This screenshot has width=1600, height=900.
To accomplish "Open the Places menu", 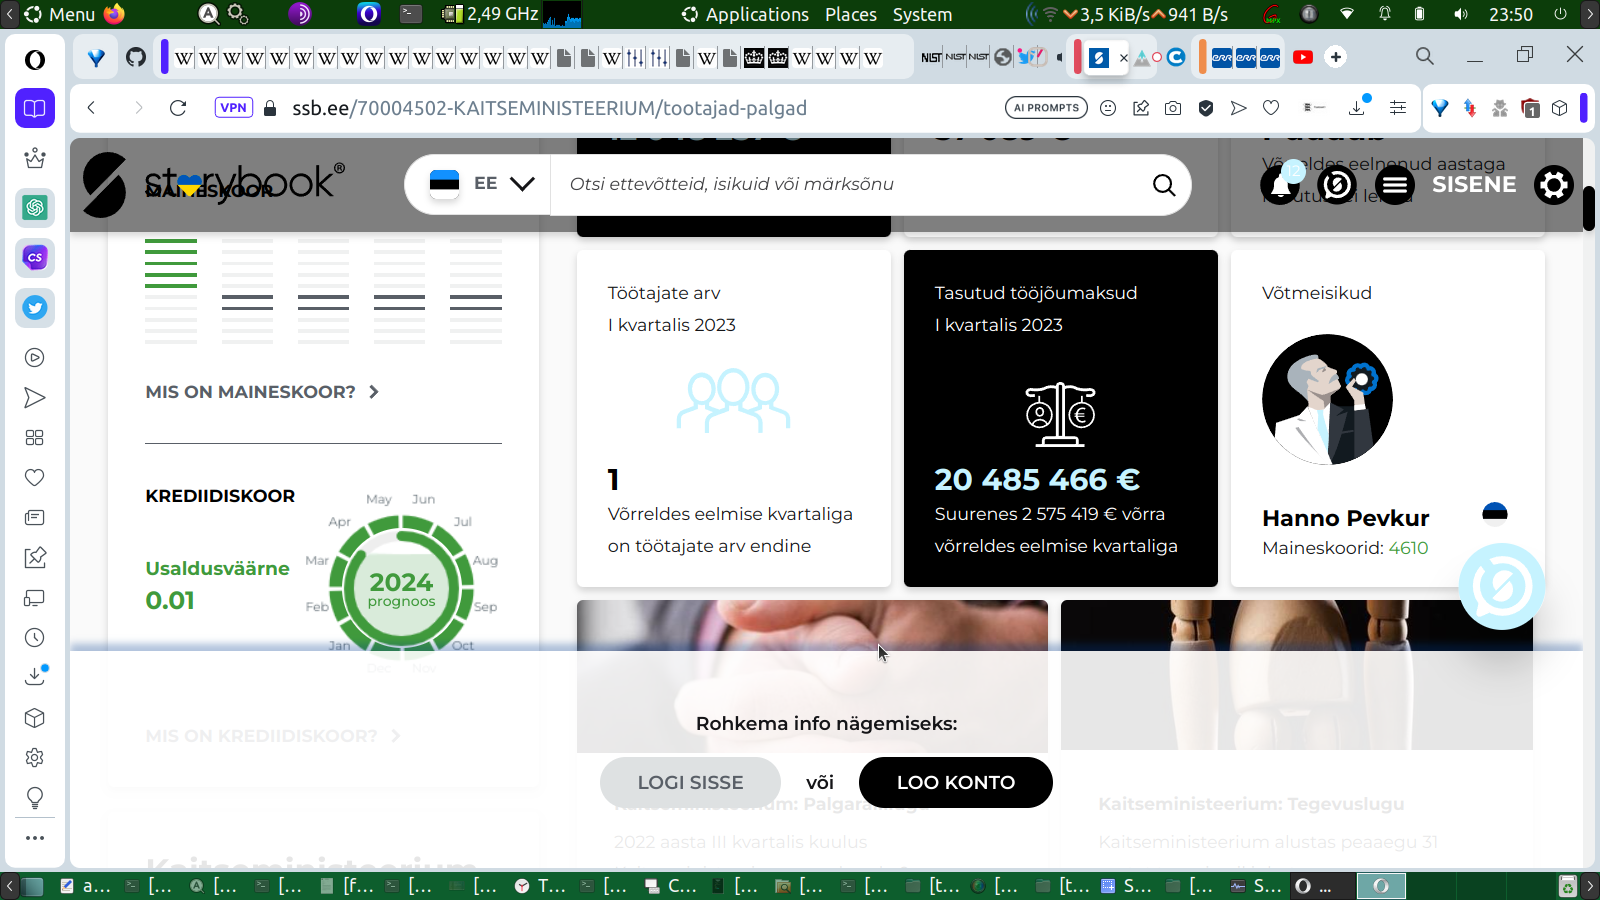I will coord(851,14).
